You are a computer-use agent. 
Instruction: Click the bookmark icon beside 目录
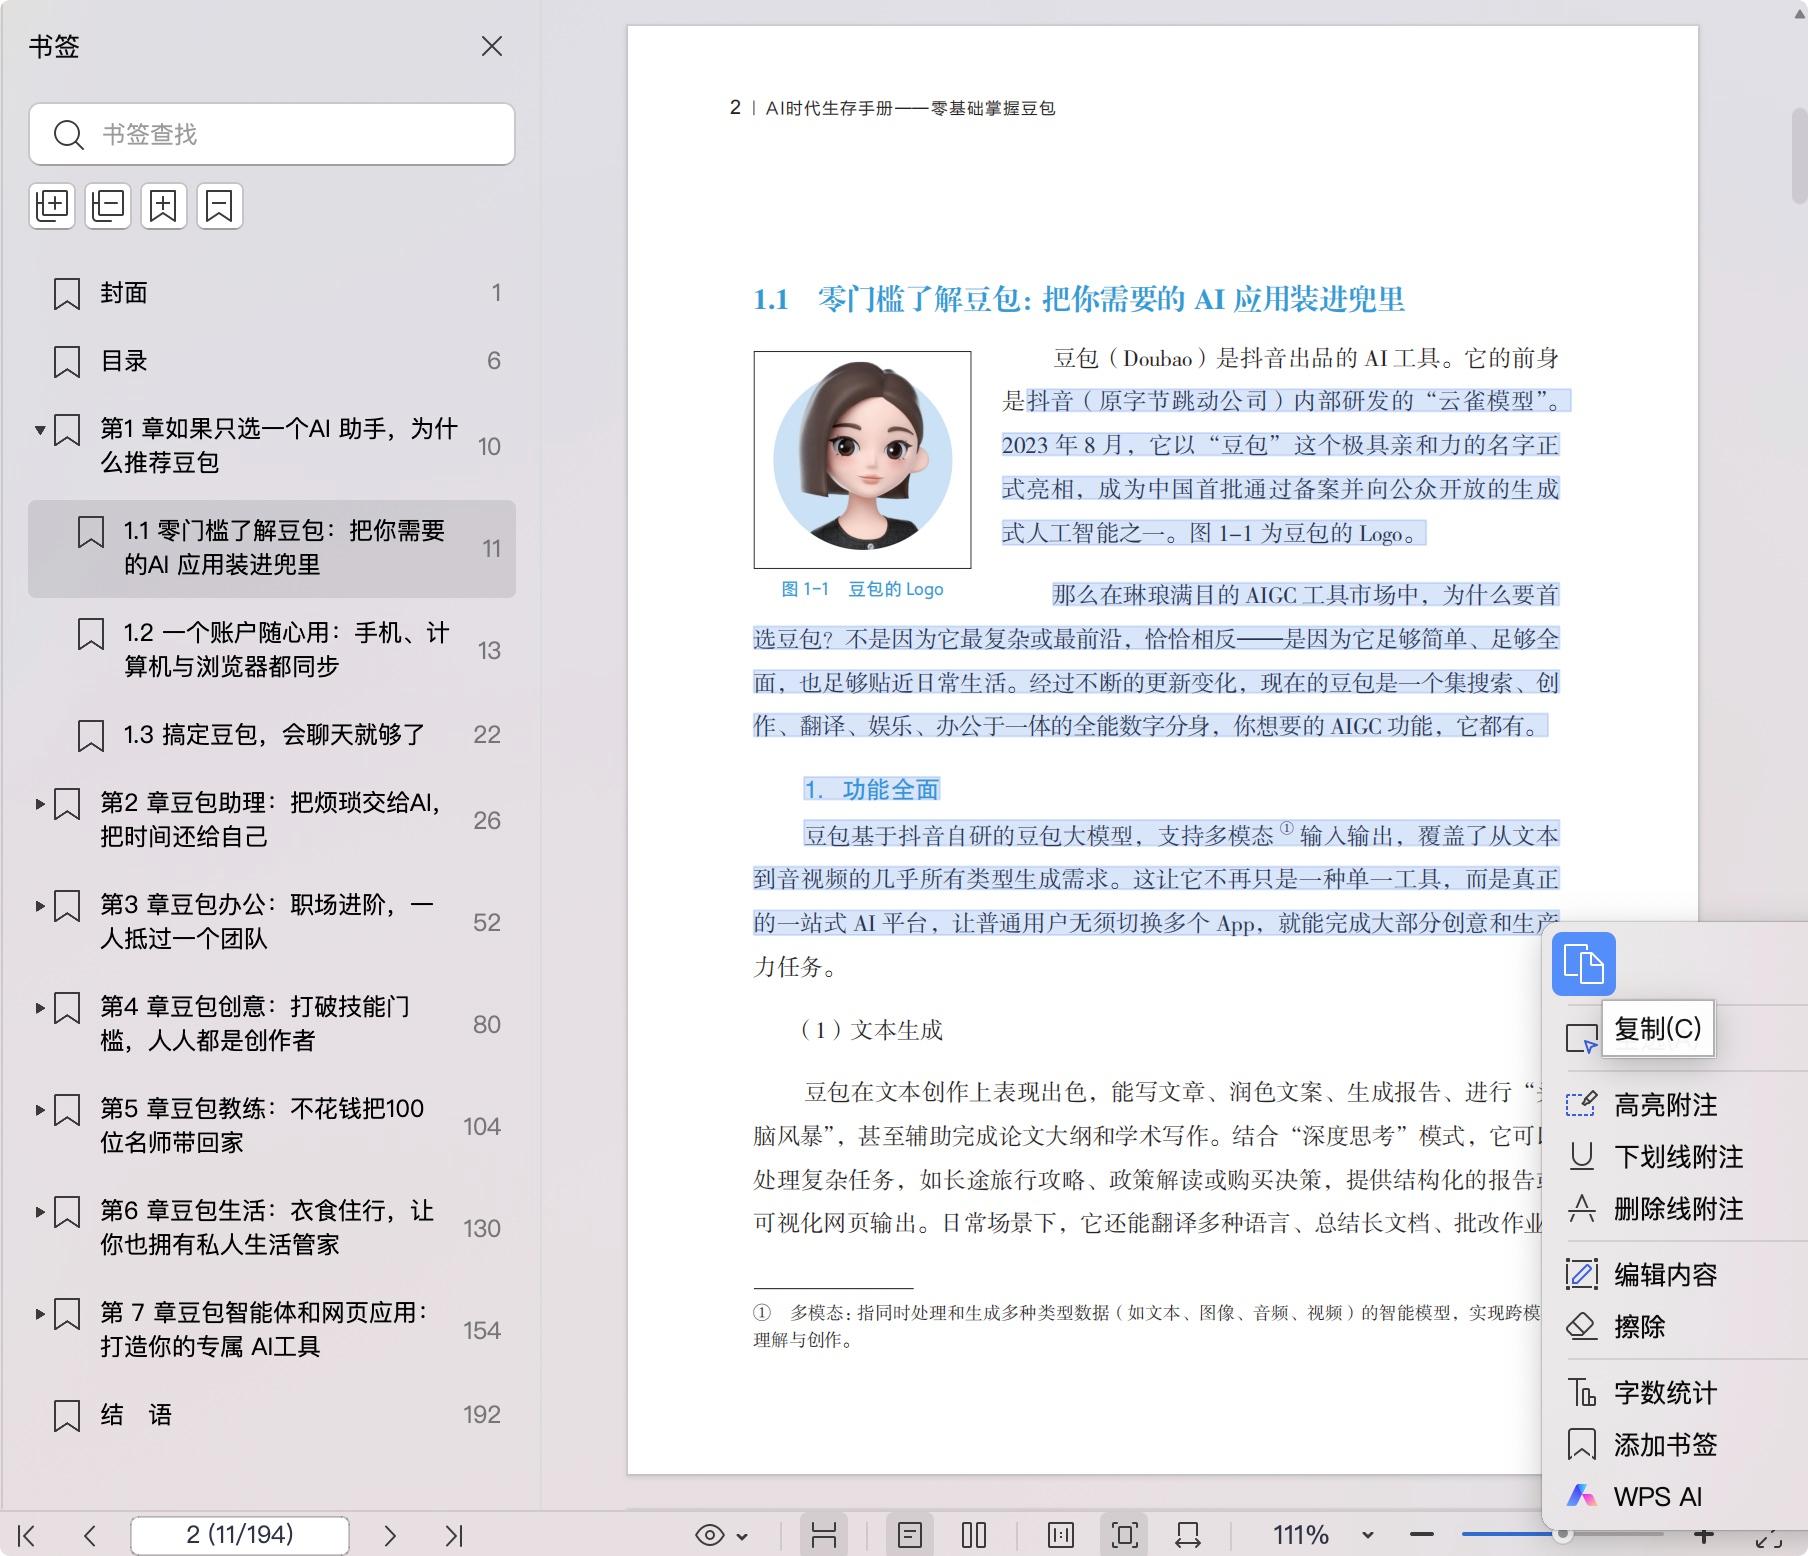[67, 362]
